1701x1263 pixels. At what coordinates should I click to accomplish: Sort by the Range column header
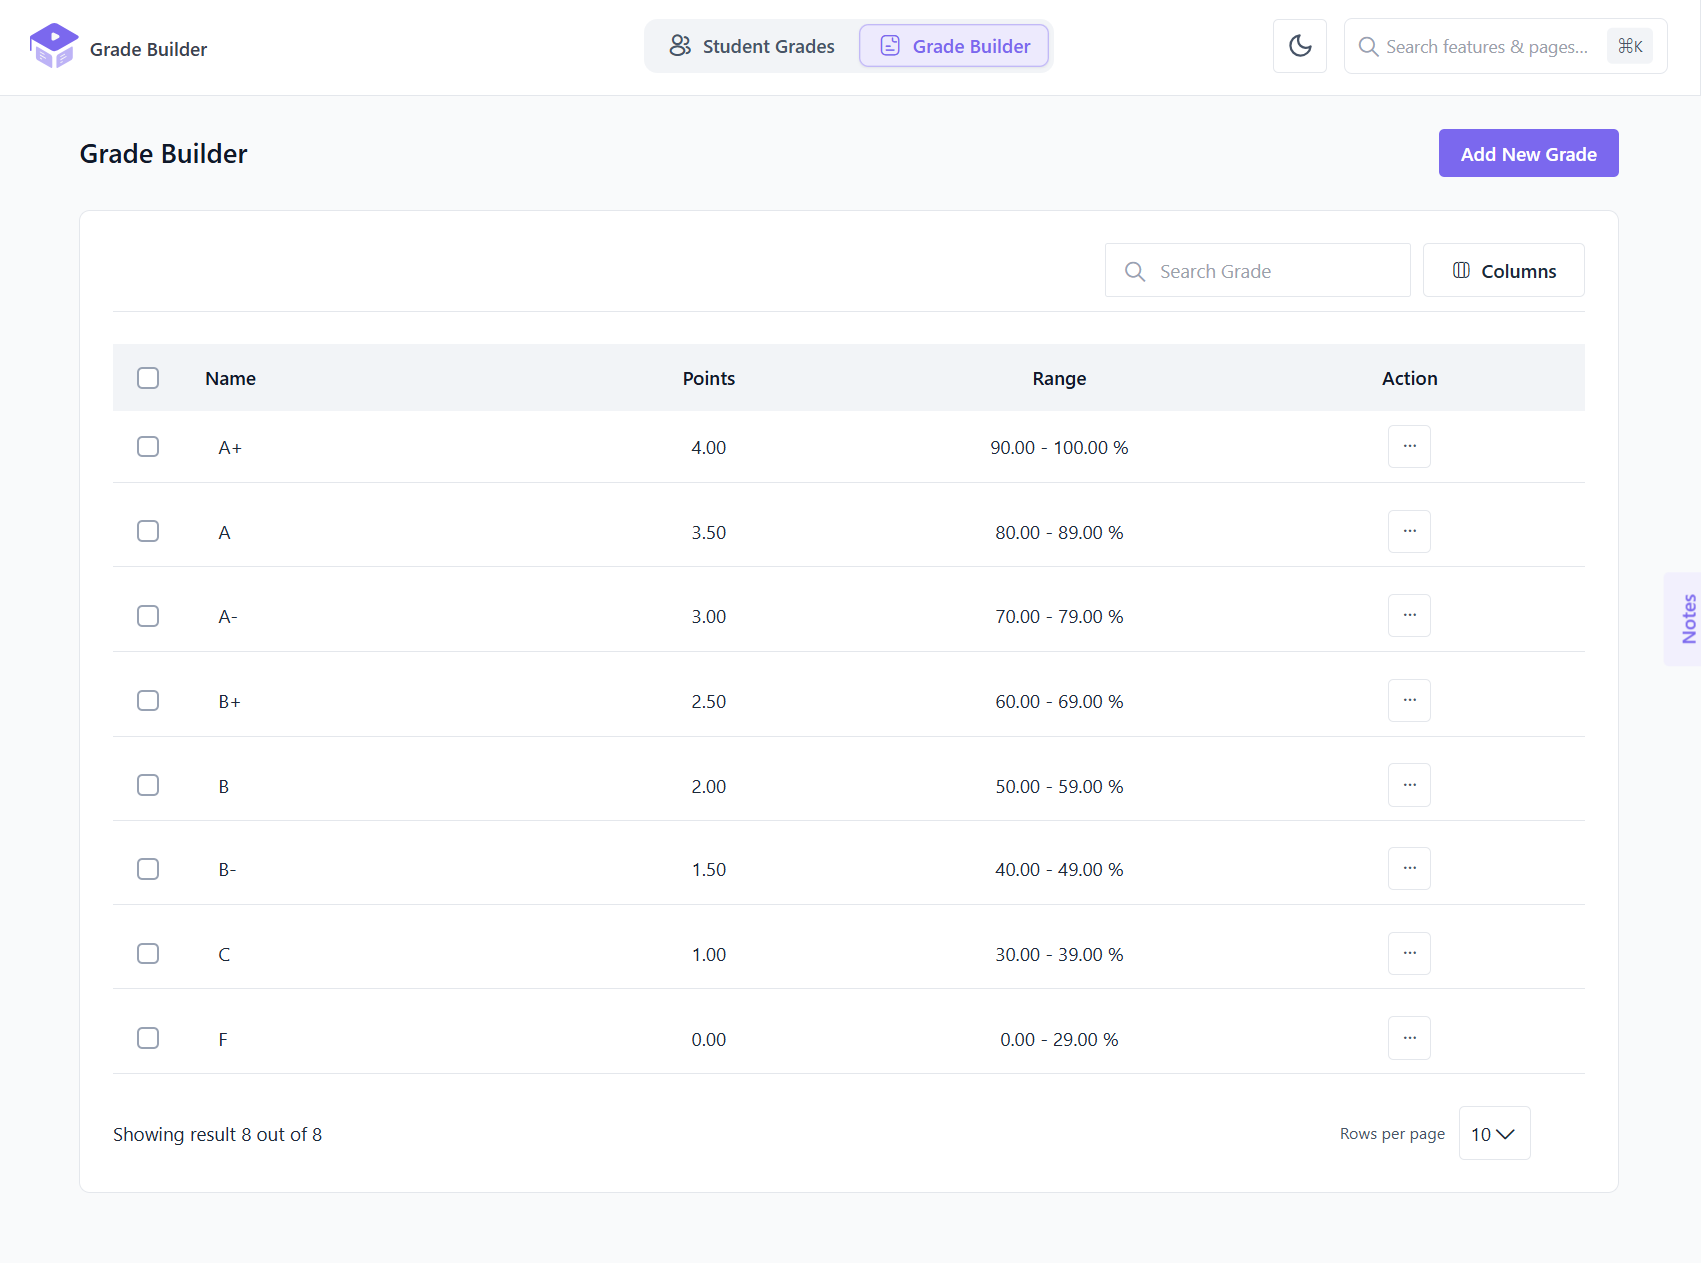tap(1059, 378)
